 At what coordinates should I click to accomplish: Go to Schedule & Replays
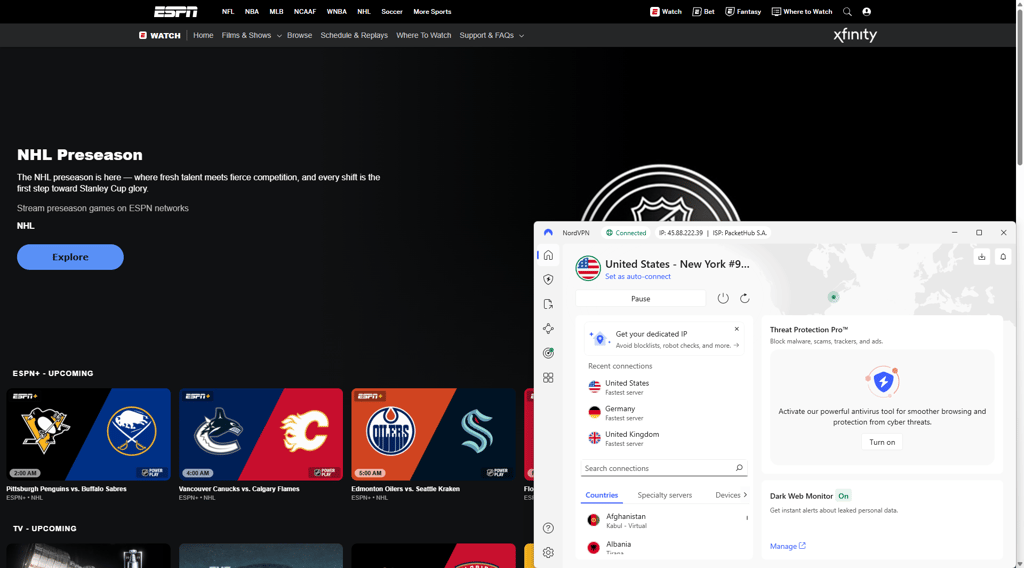pyautogui.click(x=354, y=35)
